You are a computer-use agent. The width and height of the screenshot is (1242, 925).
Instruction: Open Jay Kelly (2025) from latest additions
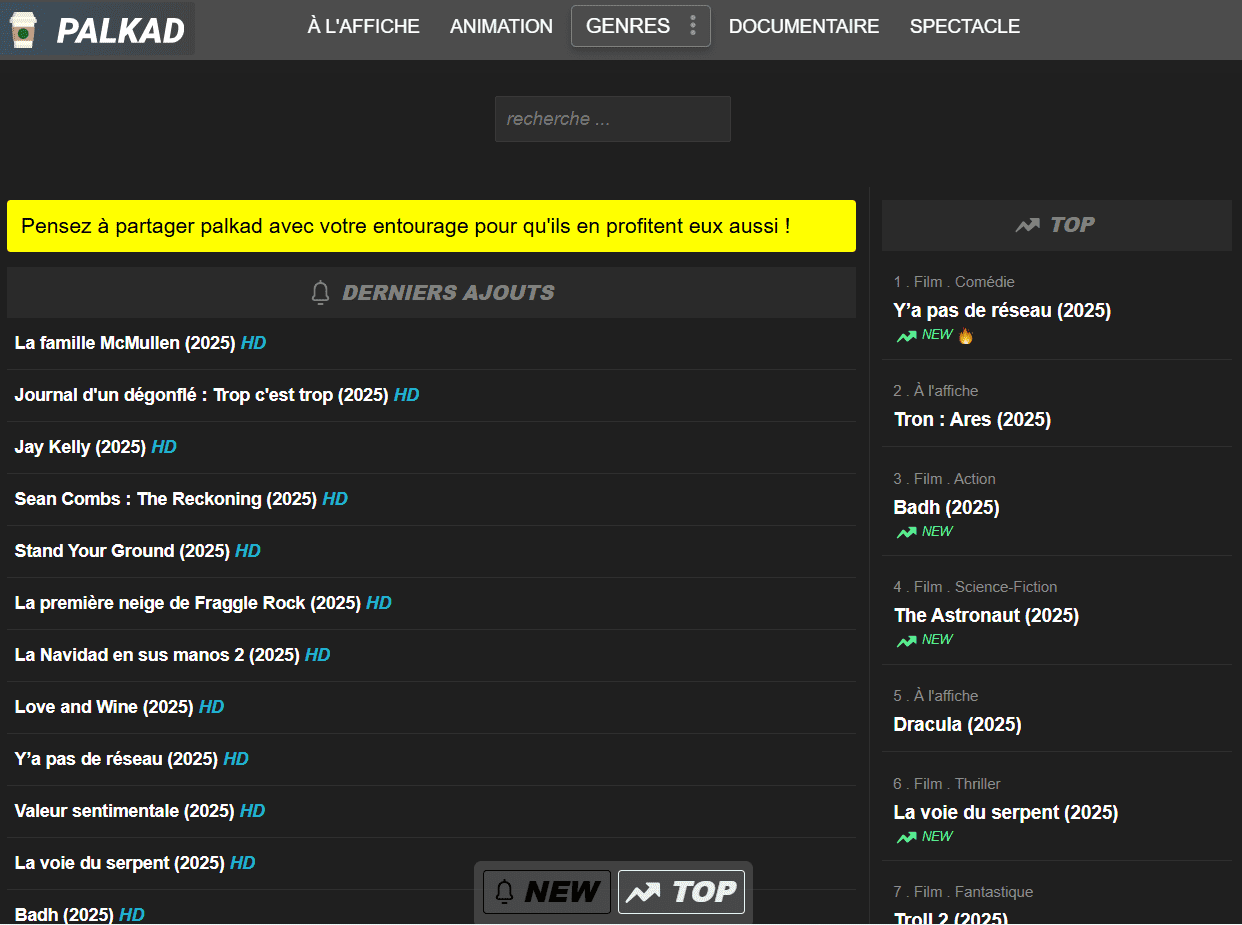coord(80,447)
